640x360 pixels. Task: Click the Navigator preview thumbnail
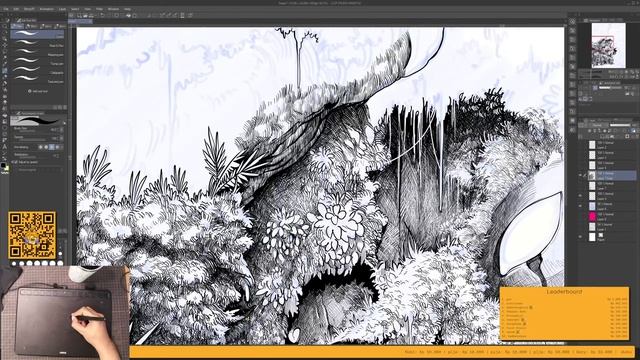click(x=608, y=45)
